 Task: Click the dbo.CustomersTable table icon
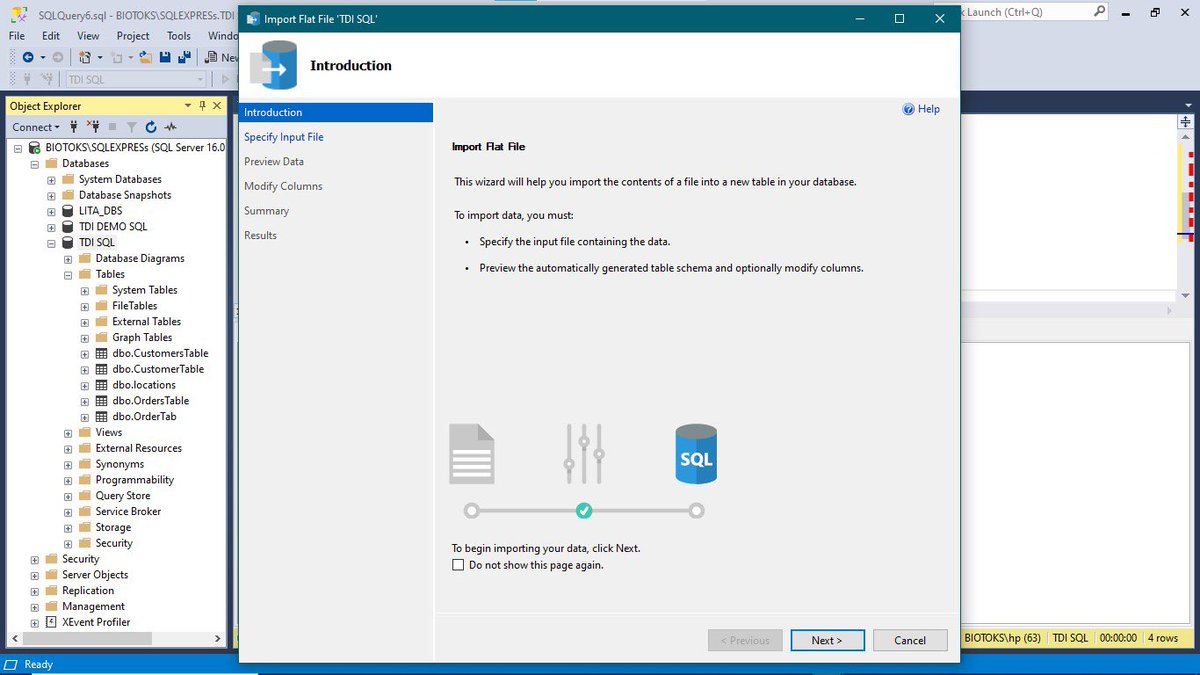(x=101, y=353)
